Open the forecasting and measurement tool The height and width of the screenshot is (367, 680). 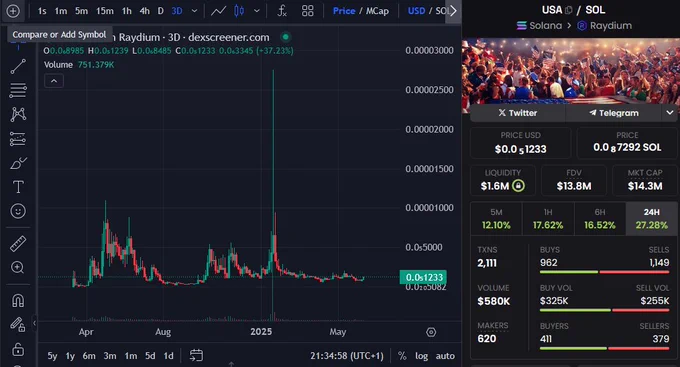[18, 139]
